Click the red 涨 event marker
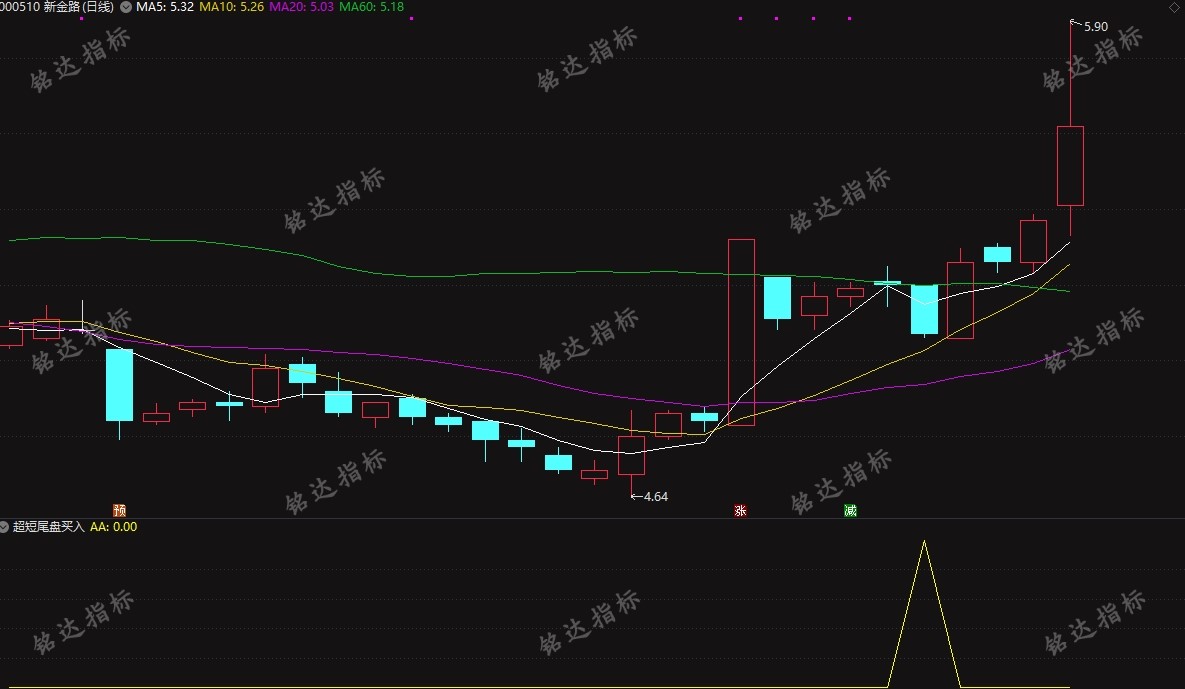The image size is (1185, 689). (740, 511)
